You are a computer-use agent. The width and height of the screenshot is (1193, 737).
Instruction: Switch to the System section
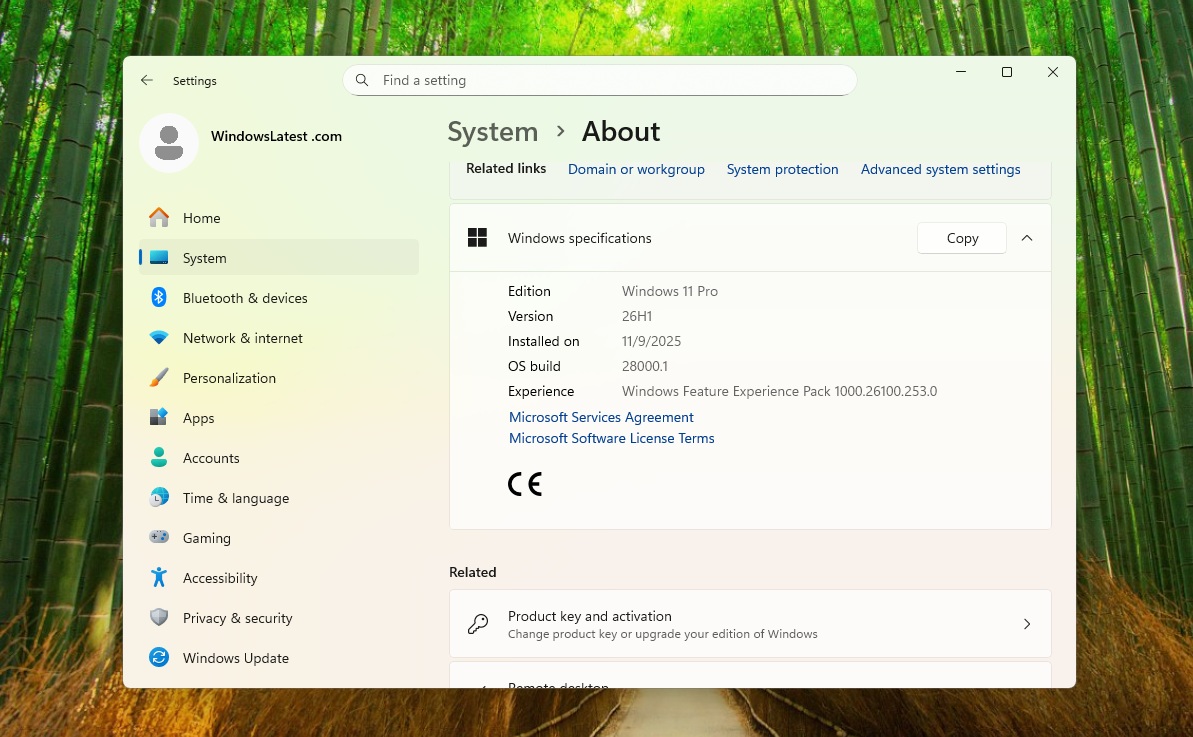pos(204,257)
